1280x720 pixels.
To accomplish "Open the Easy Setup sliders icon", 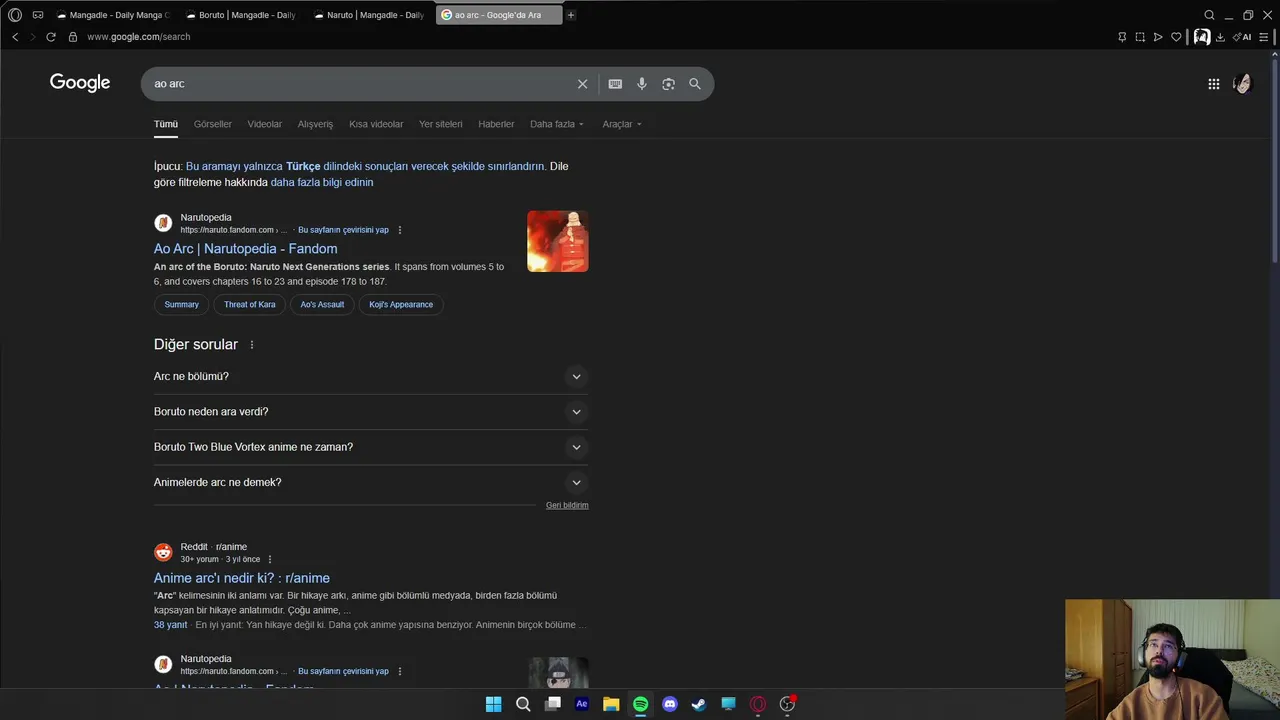I will pyautogui.click(x=1264, y=37).
